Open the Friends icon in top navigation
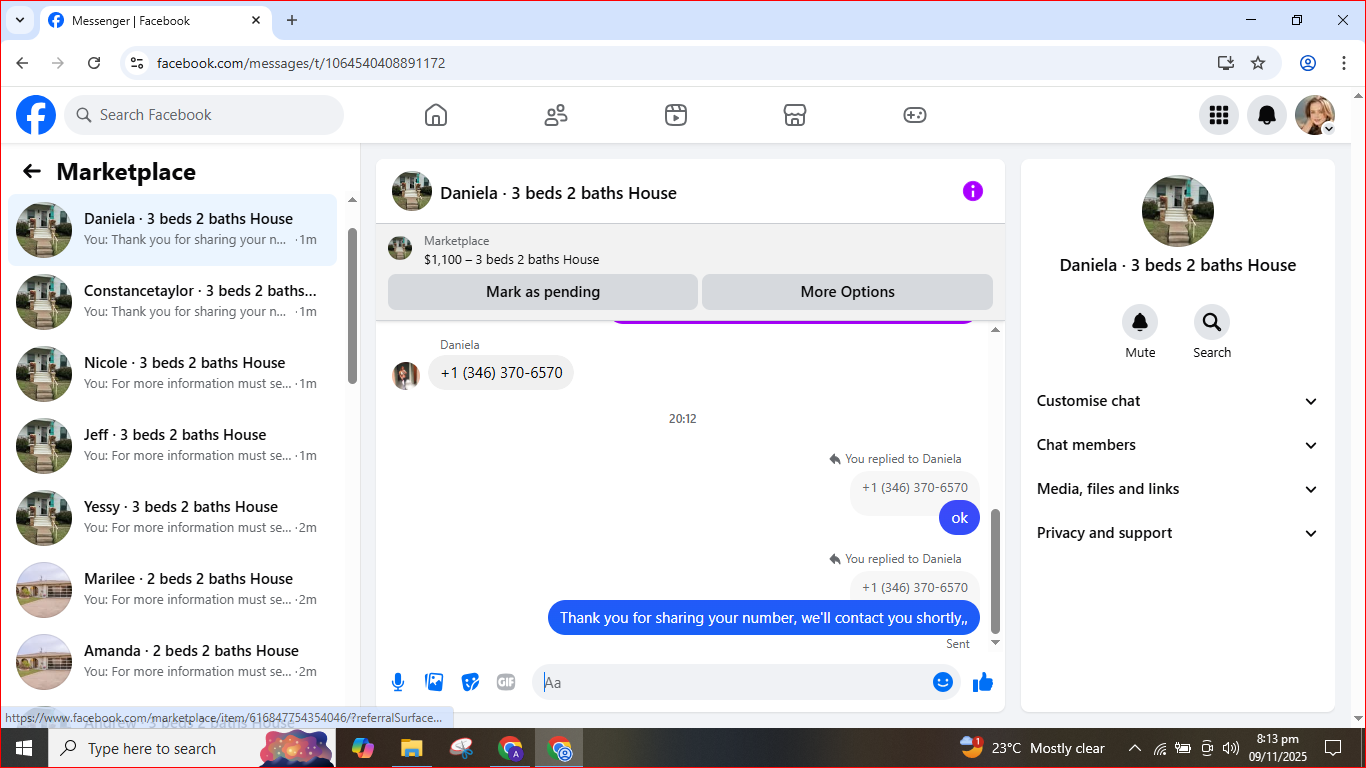This screenshot has width=1366, height=768. [x=556, y=115]
